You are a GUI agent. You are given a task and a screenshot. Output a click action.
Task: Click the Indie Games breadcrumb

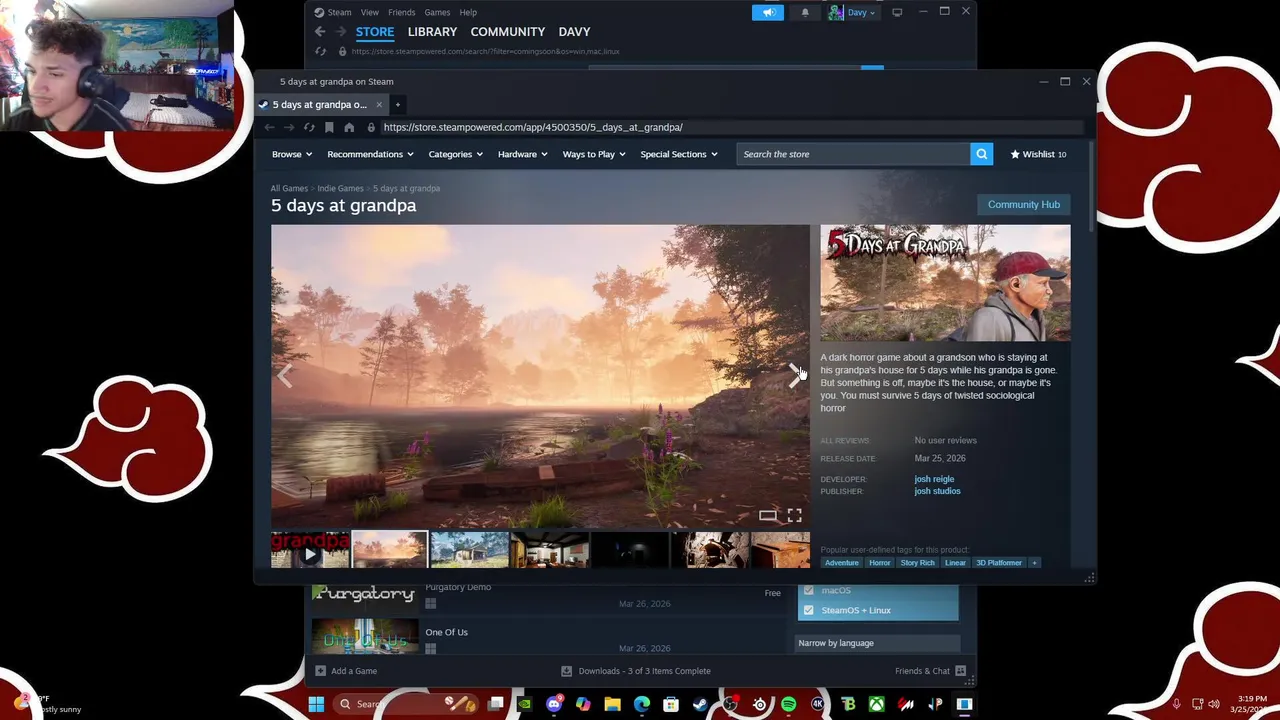340,188
